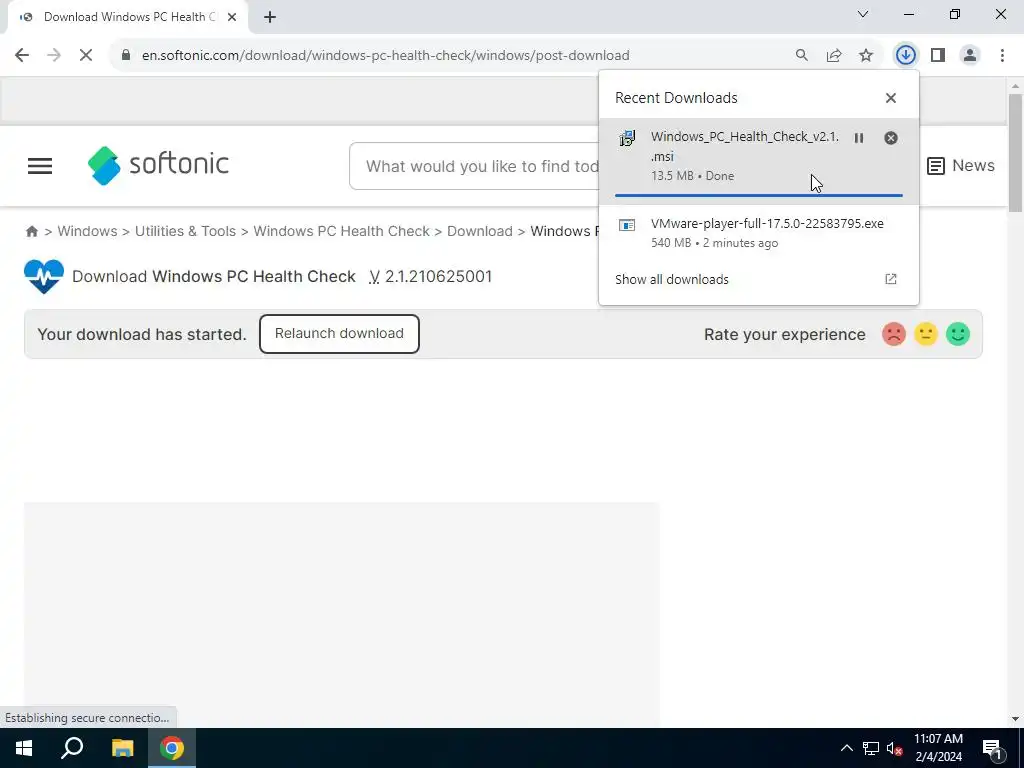1024x768 pixels.
Task: Click the msi installer file icon
Action: 627,138
